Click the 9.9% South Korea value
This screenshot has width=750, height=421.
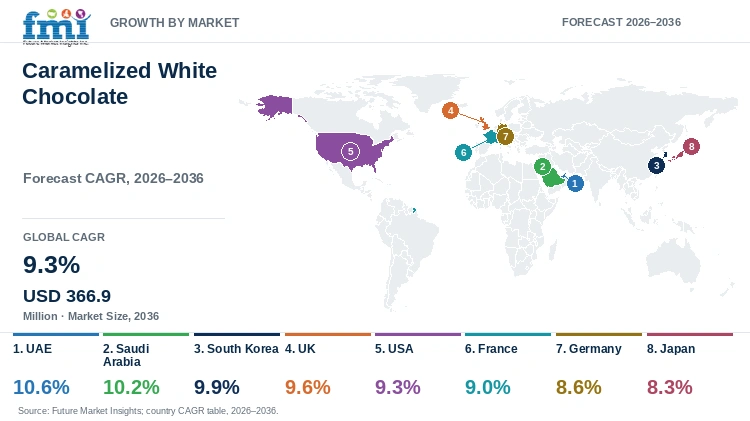click(217, 387)
